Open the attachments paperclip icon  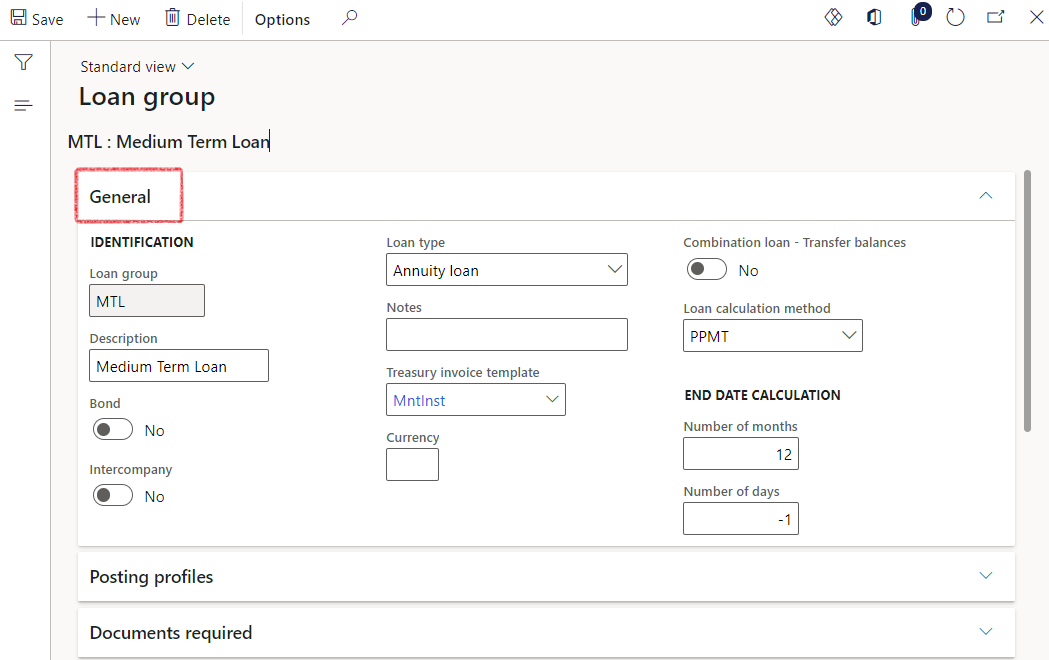915,19
